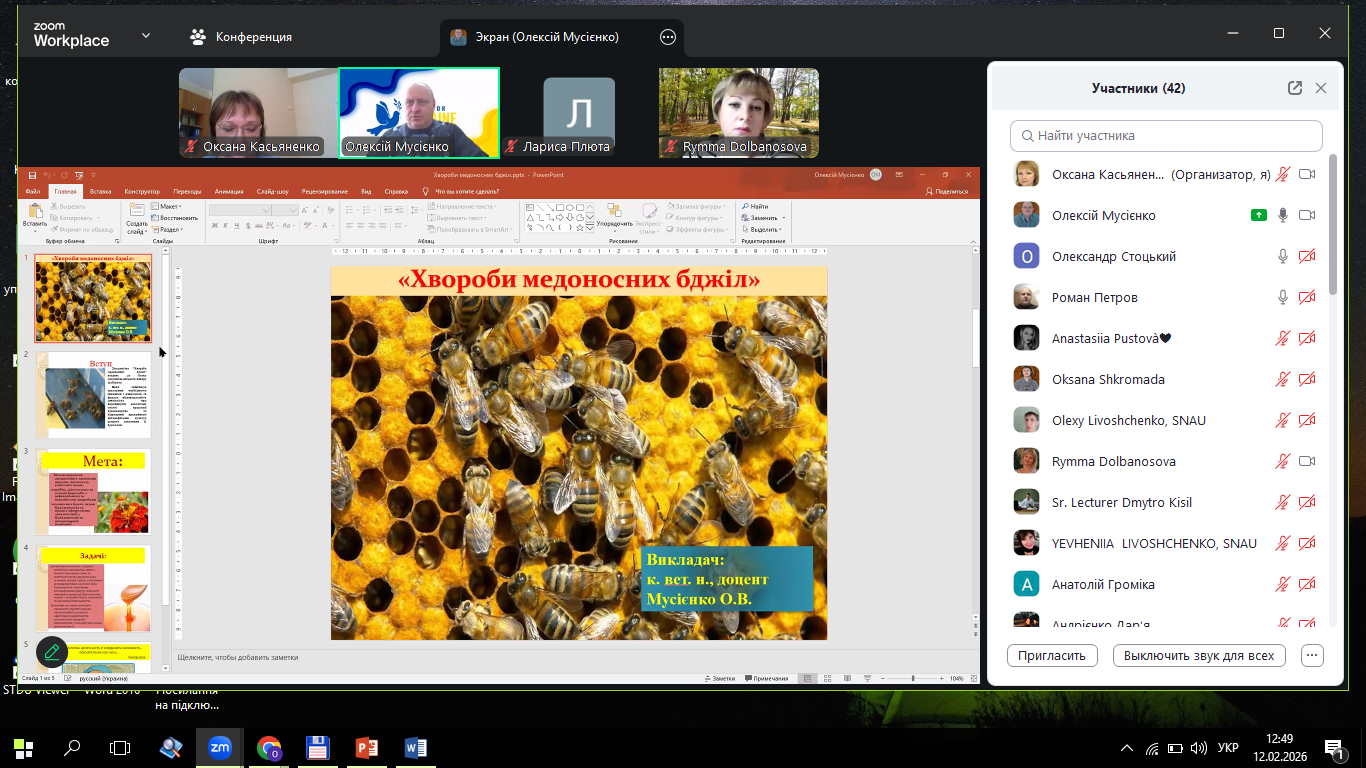Pop out the Участники panel
Image resolution: width=1366 pixels, height=768 pixels.
(1295, 88)
